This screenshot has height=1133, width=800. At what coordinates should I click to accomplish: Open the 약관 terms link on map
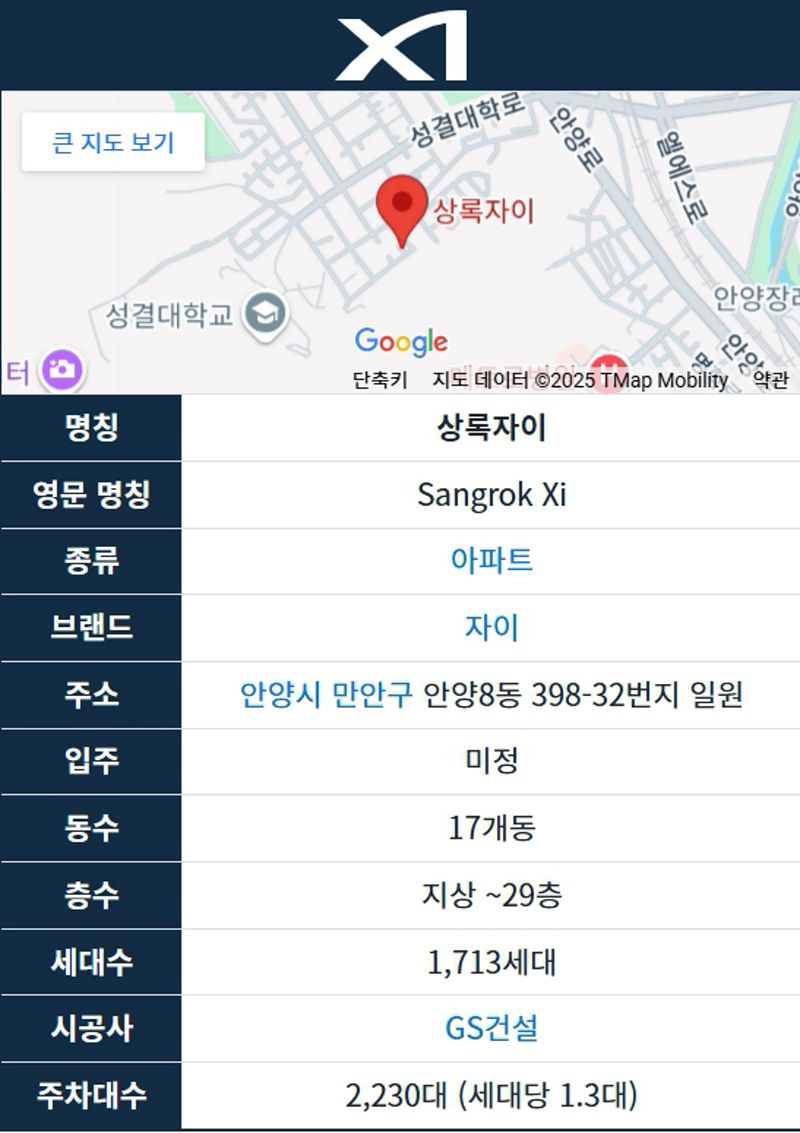(x=770, y=380)
